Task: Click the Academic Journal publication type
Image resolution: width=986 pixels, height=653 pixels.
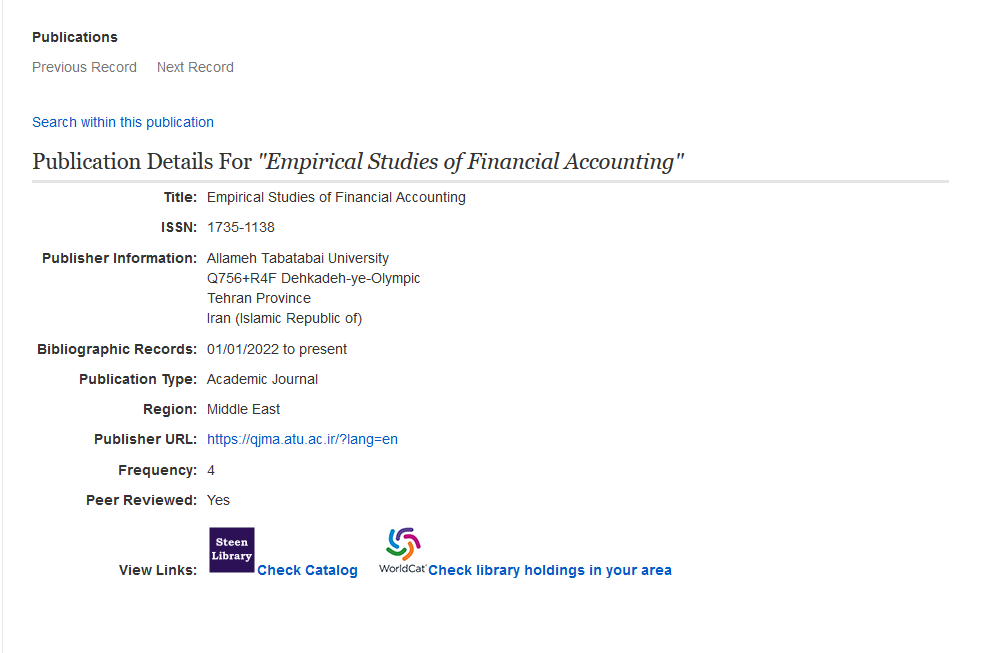Action: pos(262,379)
